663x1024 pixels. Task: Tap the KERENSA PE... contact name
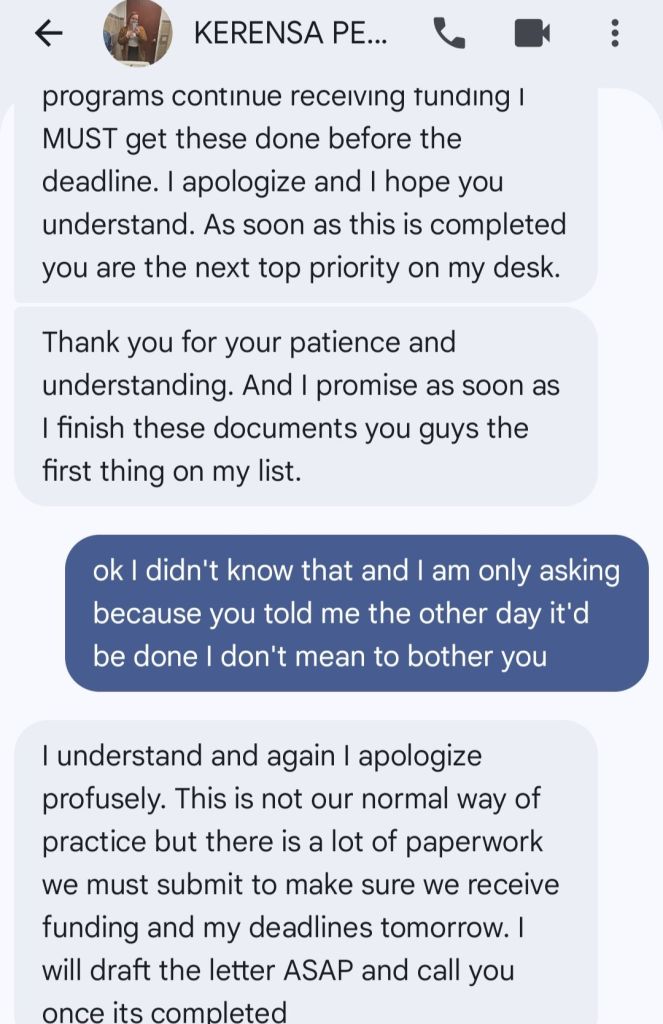(x=291, y=34)
